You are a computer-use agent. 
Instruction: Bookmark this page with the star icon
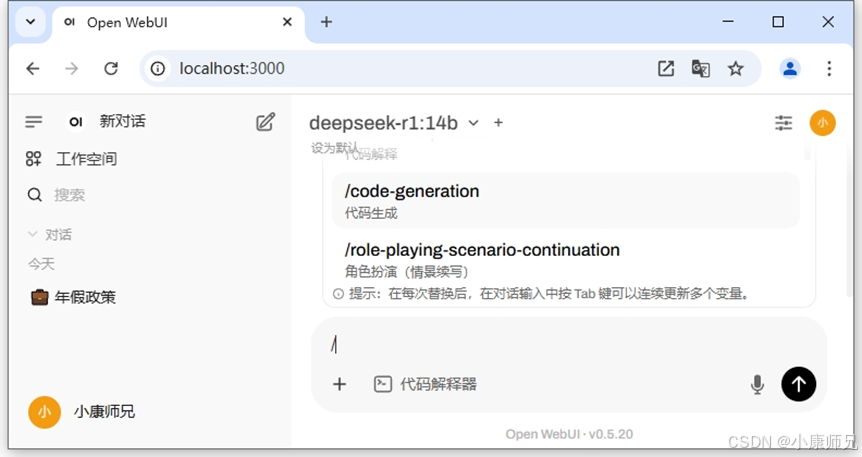coord(736,68)
